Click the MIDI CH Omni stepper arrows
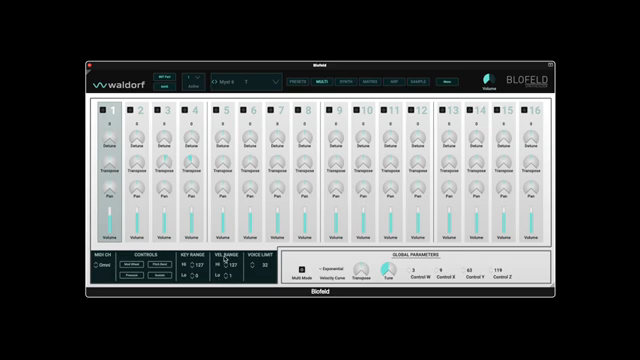The height and width of the screenshot is (360, 640). (x=96, y=265)
